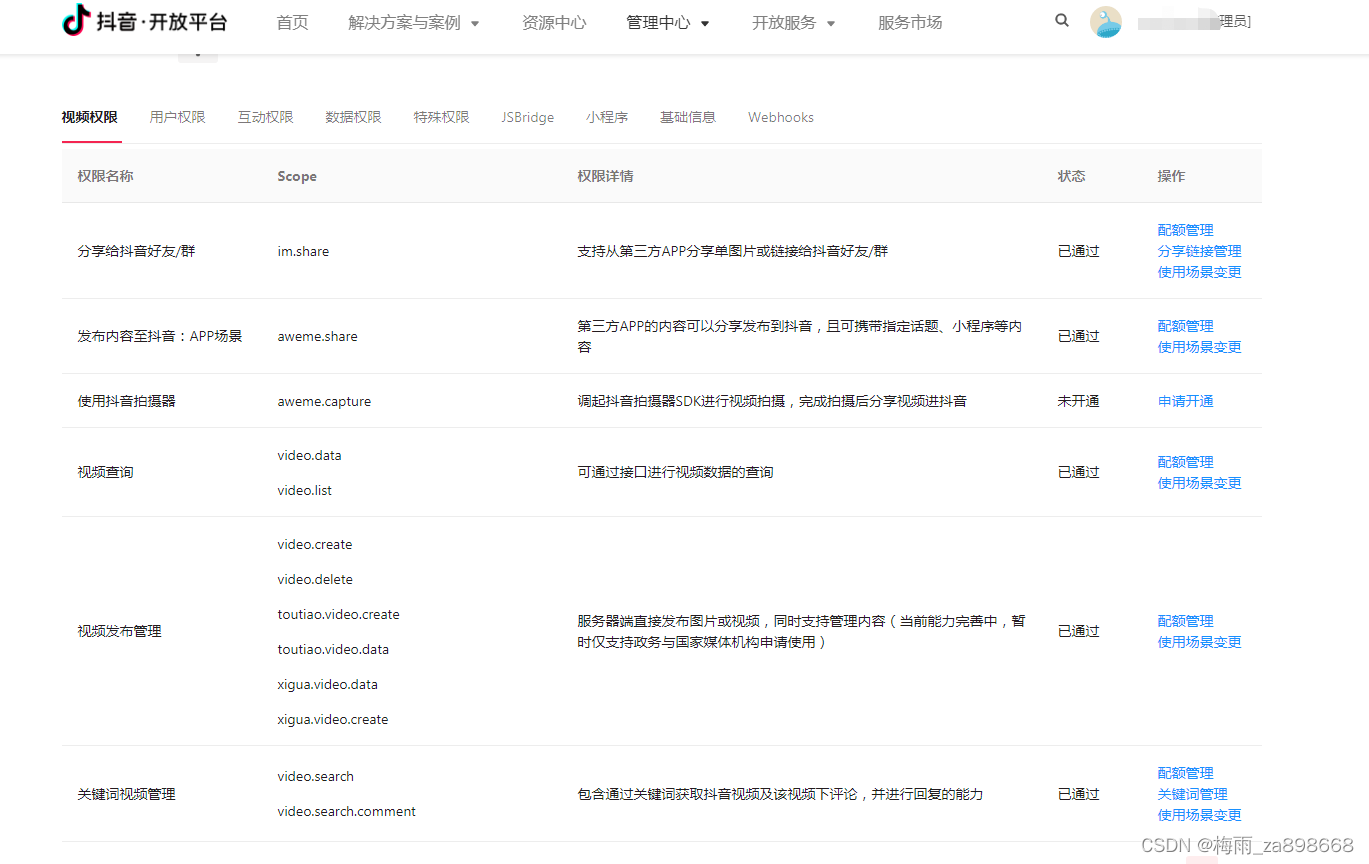
Task: Click the xigua.video.data scope text
Action: click(327, 684)
